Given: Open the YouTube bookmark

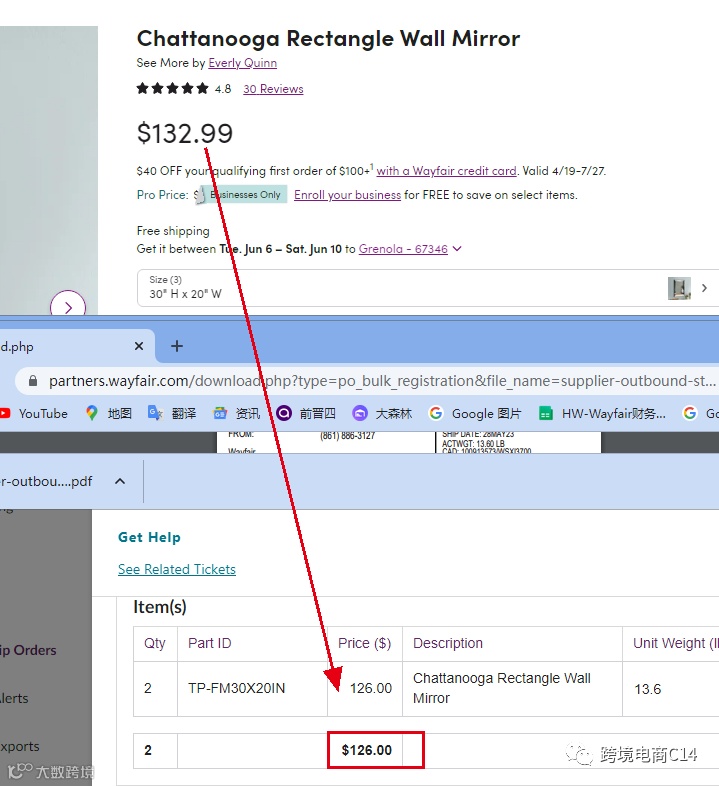Looking at the screenshot, I should click(x=34, y=414).
